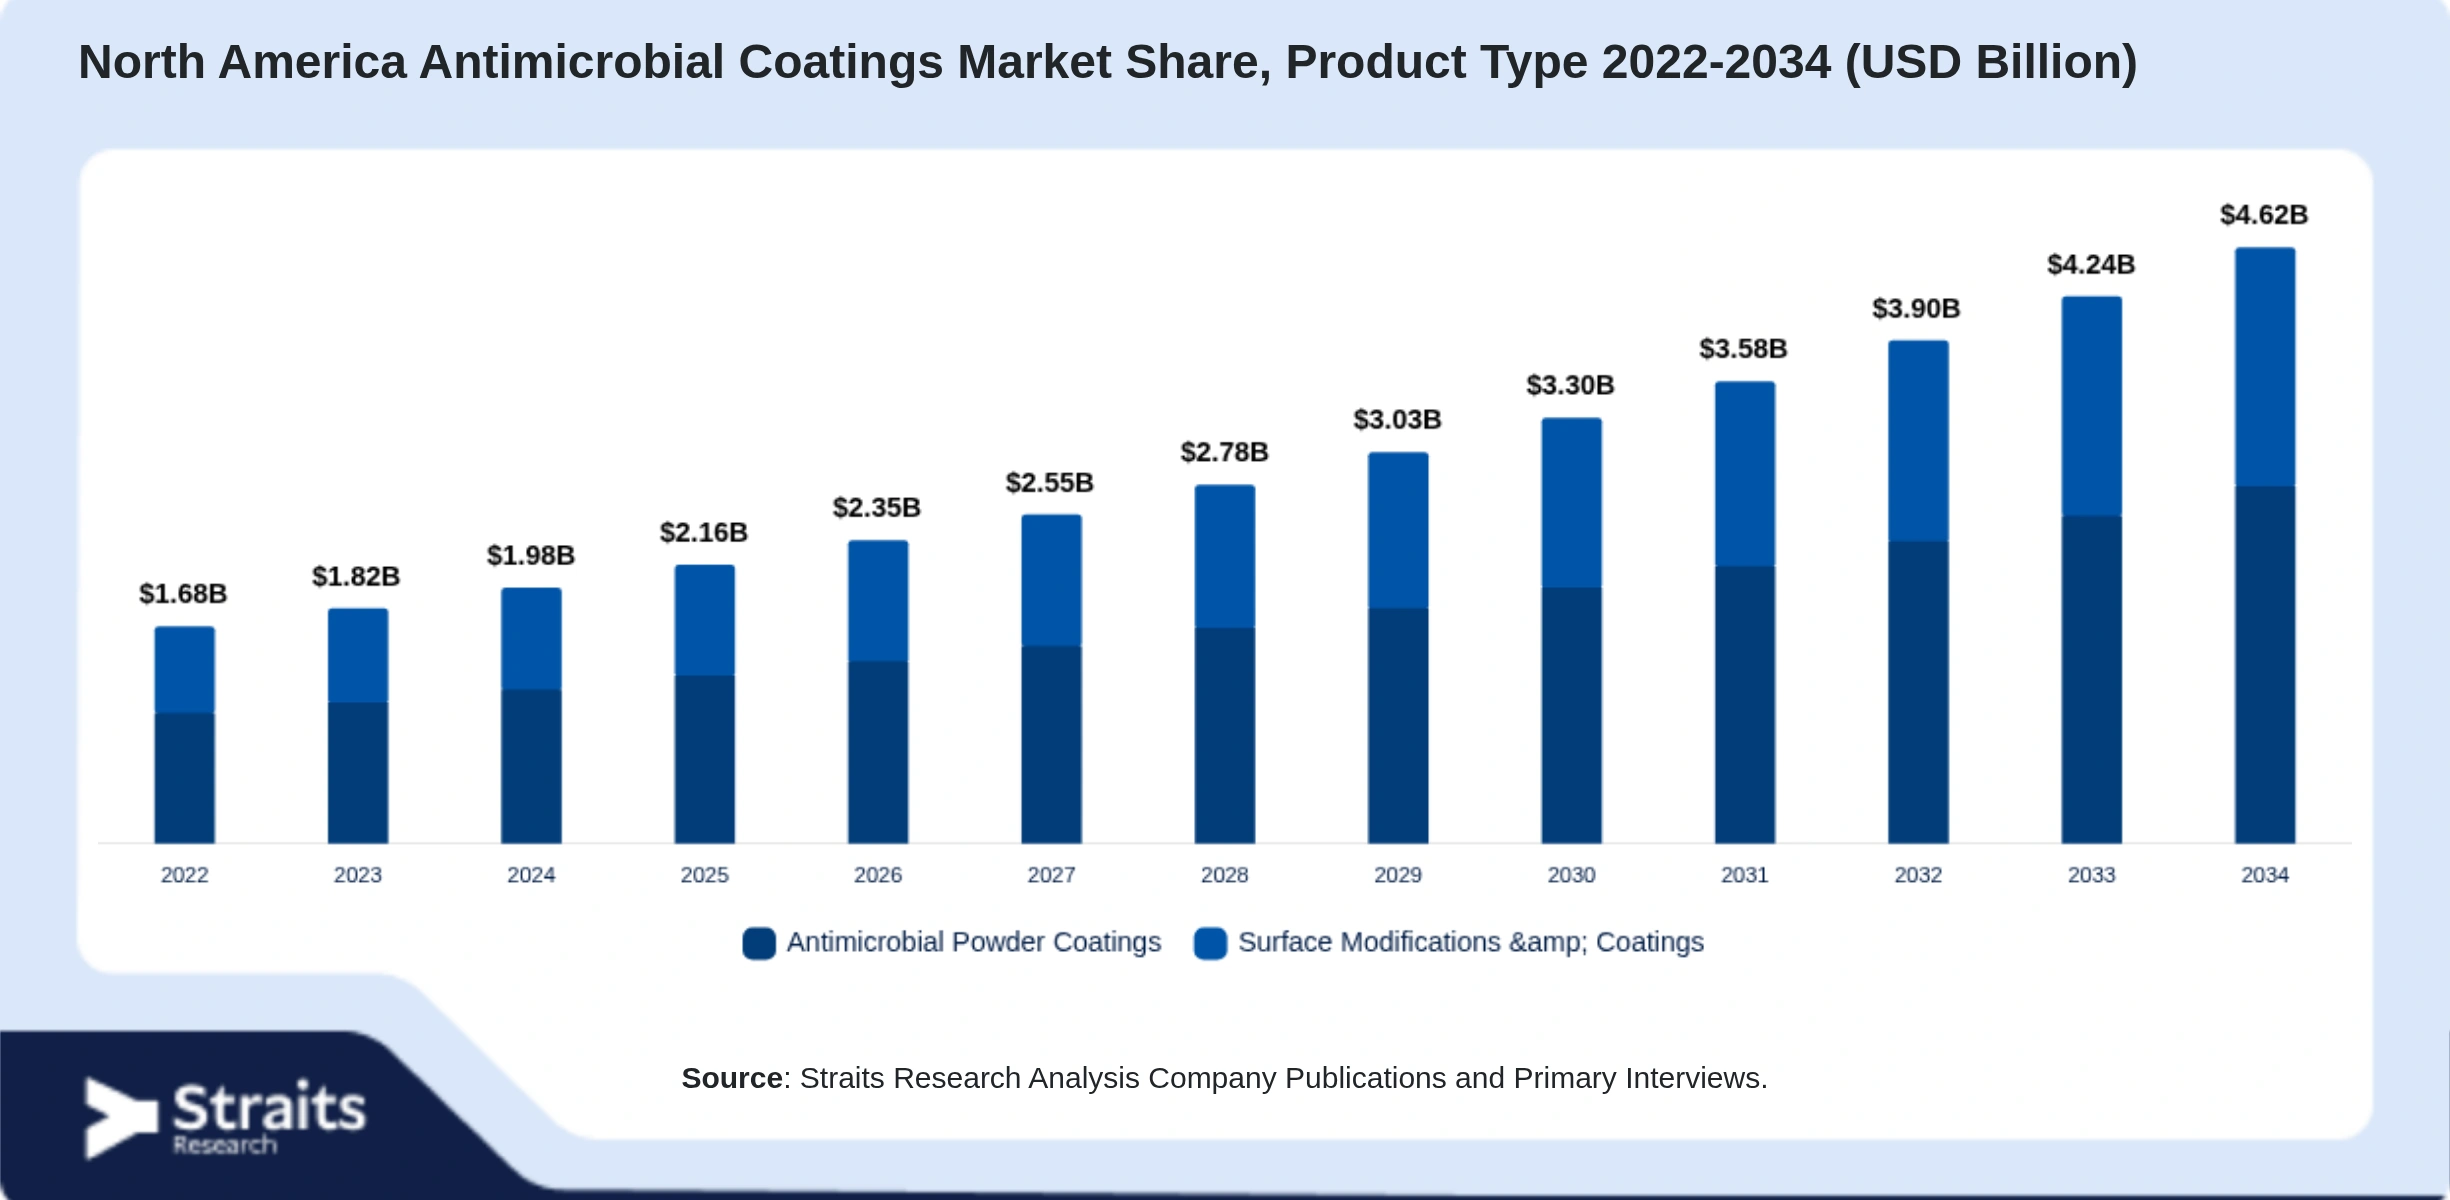Click the 2024 axis label
Screen dimensions: 2450x1200
(531, 875)
